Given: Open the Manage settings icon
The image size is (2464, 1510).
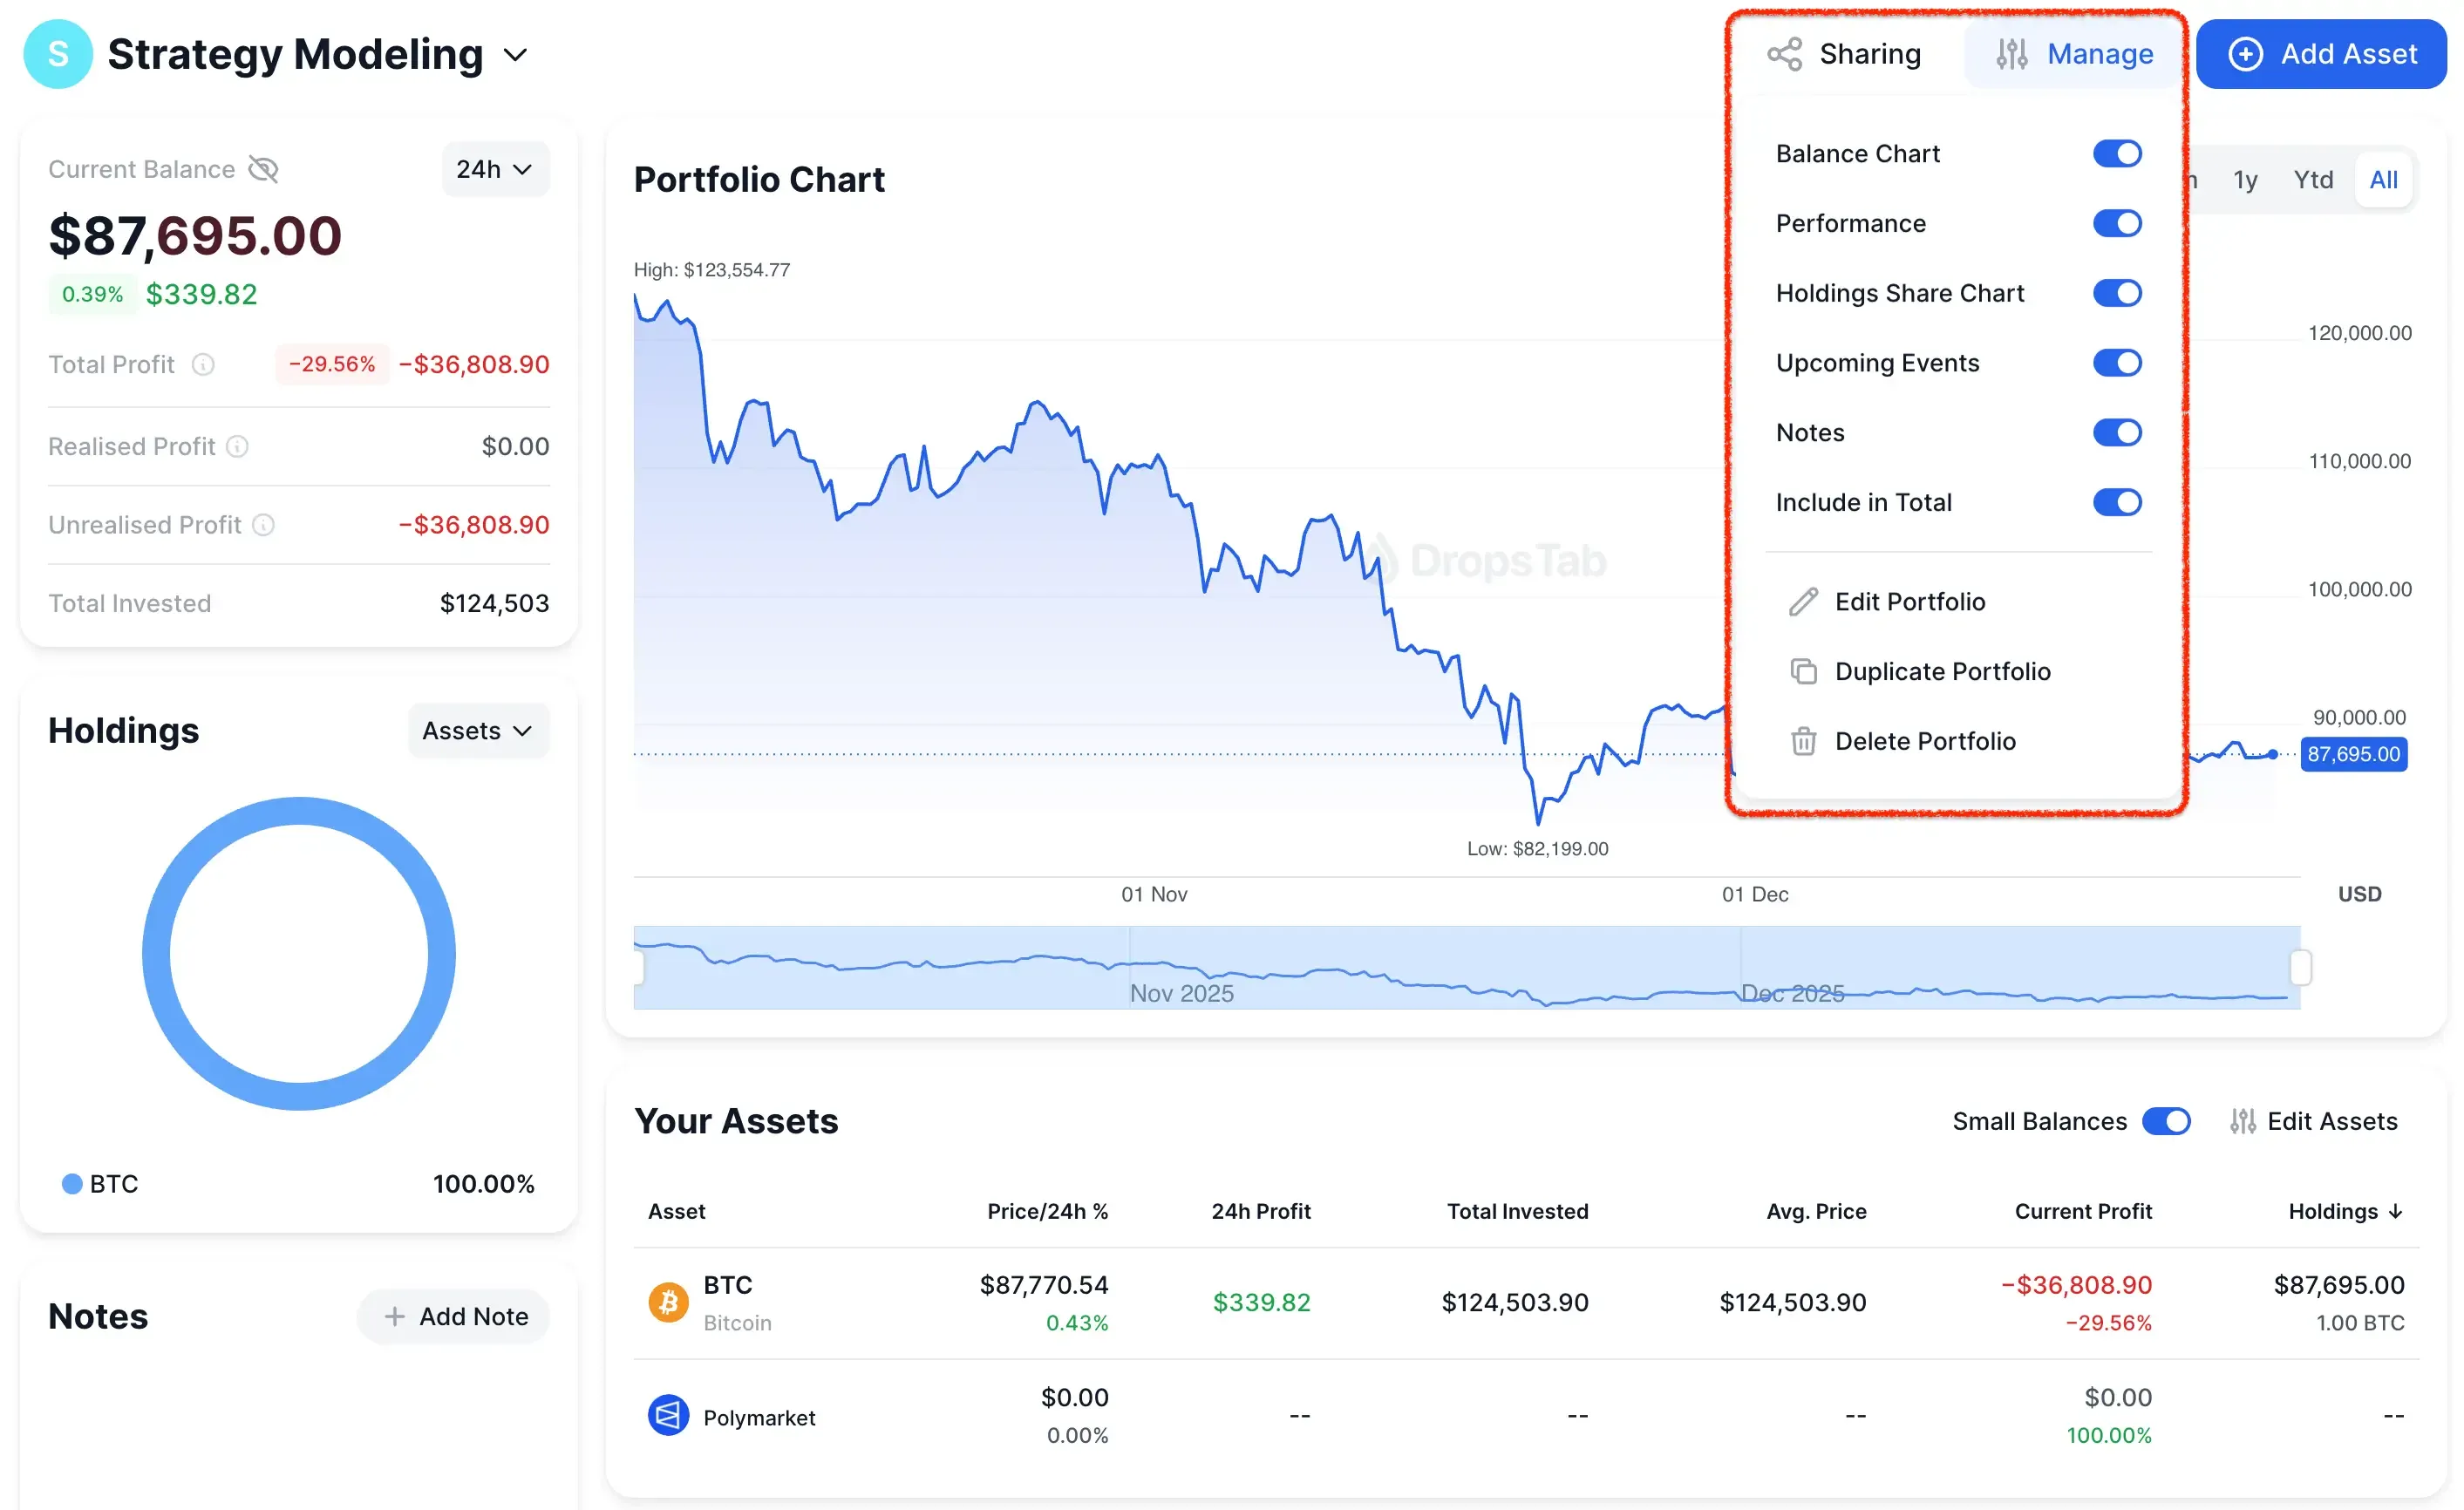Looking at the screenshot, I should click(2011, 53).
